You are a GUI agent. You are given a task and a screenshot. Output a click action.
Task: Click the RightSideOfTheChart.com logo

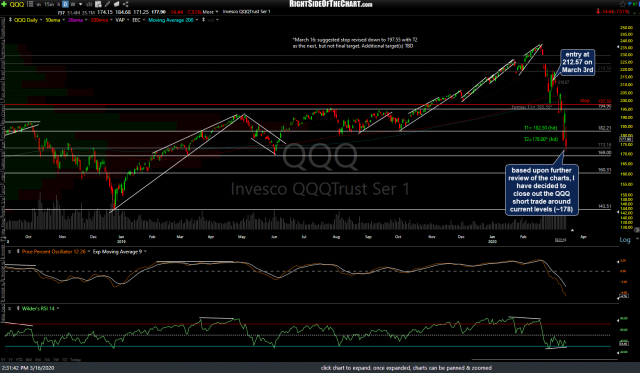tap(331, 4)
